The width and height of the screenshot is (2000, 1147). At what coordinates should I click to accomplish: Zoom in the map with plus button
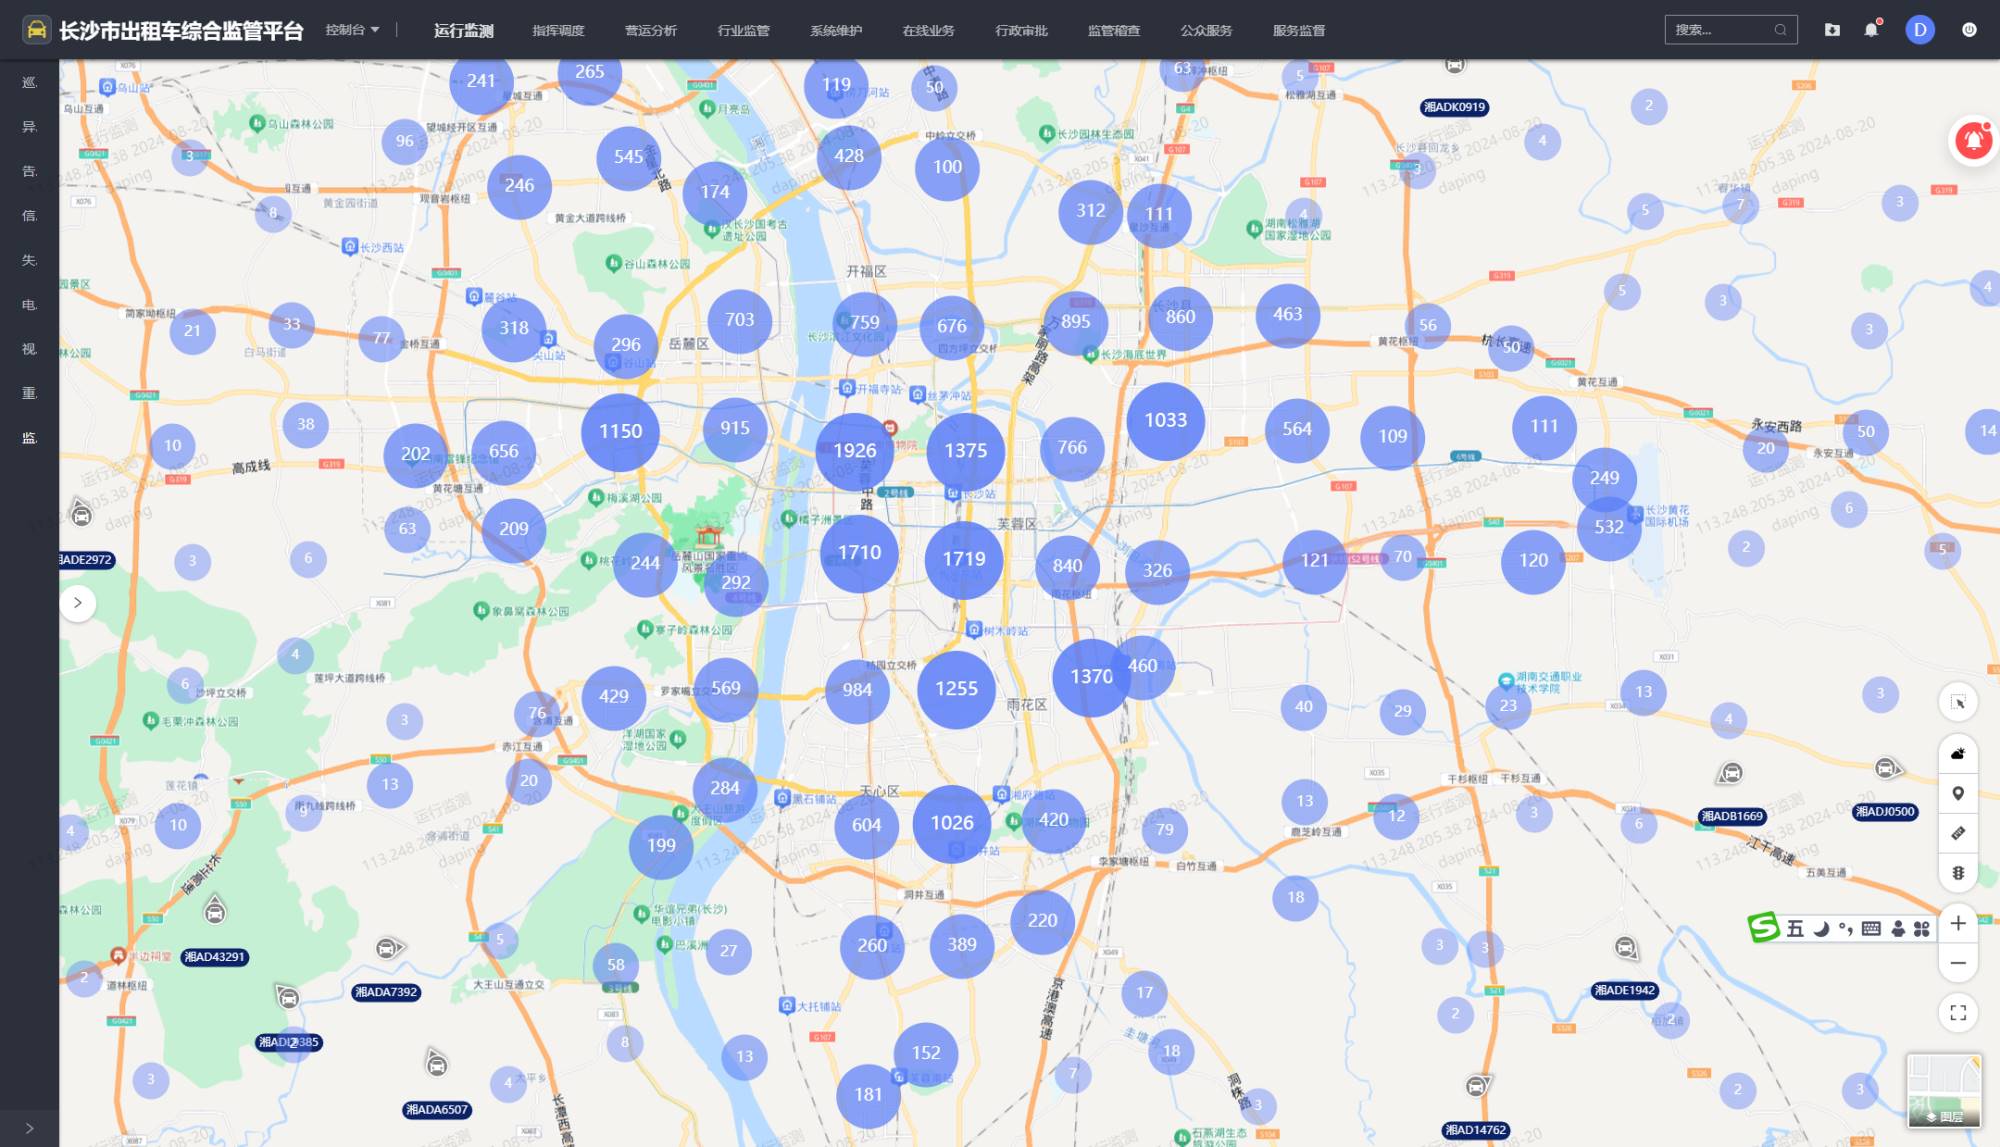pyautogui.click(x=1958, y=924)
